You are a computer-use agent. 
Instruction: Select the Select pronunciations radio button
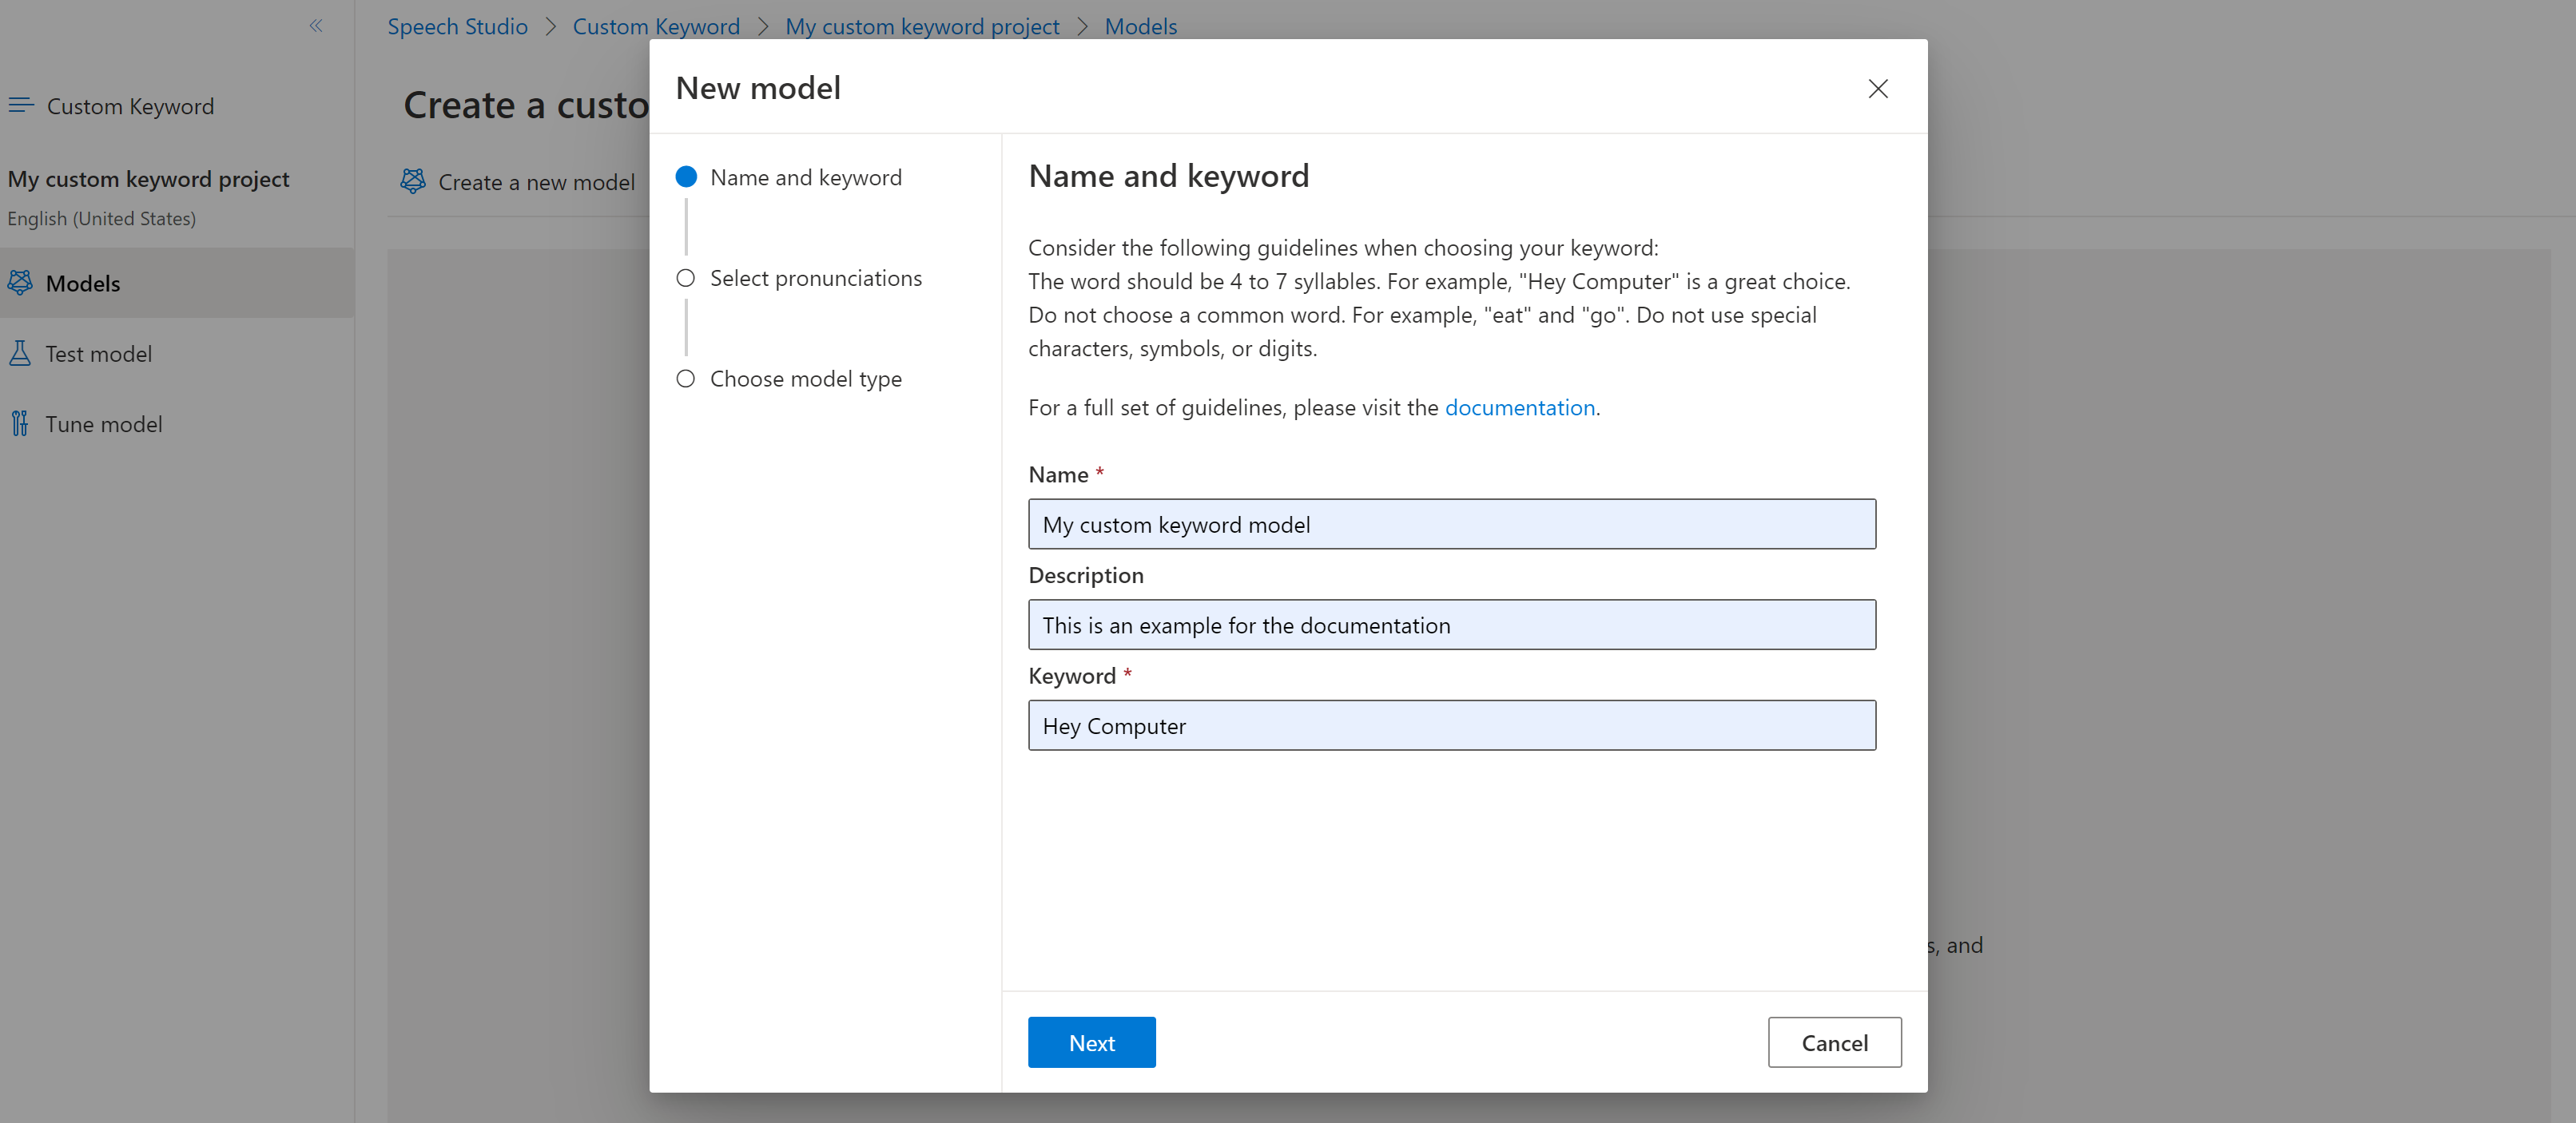coord(686,277)
